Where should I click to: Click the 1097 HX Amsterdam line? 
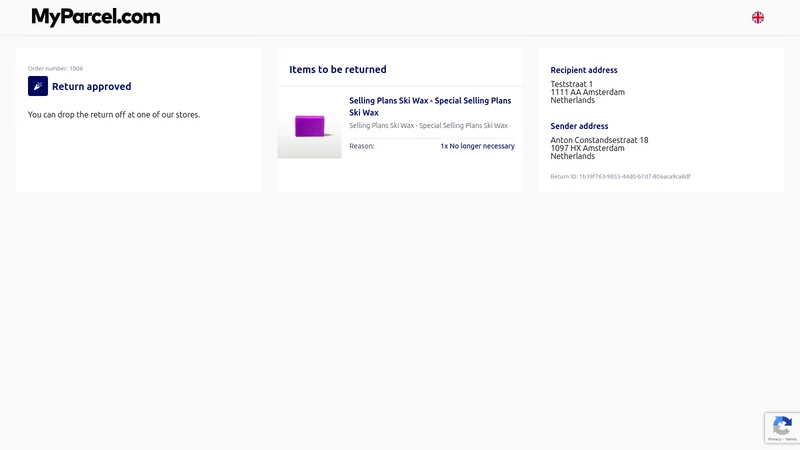[x=587, y=148]
